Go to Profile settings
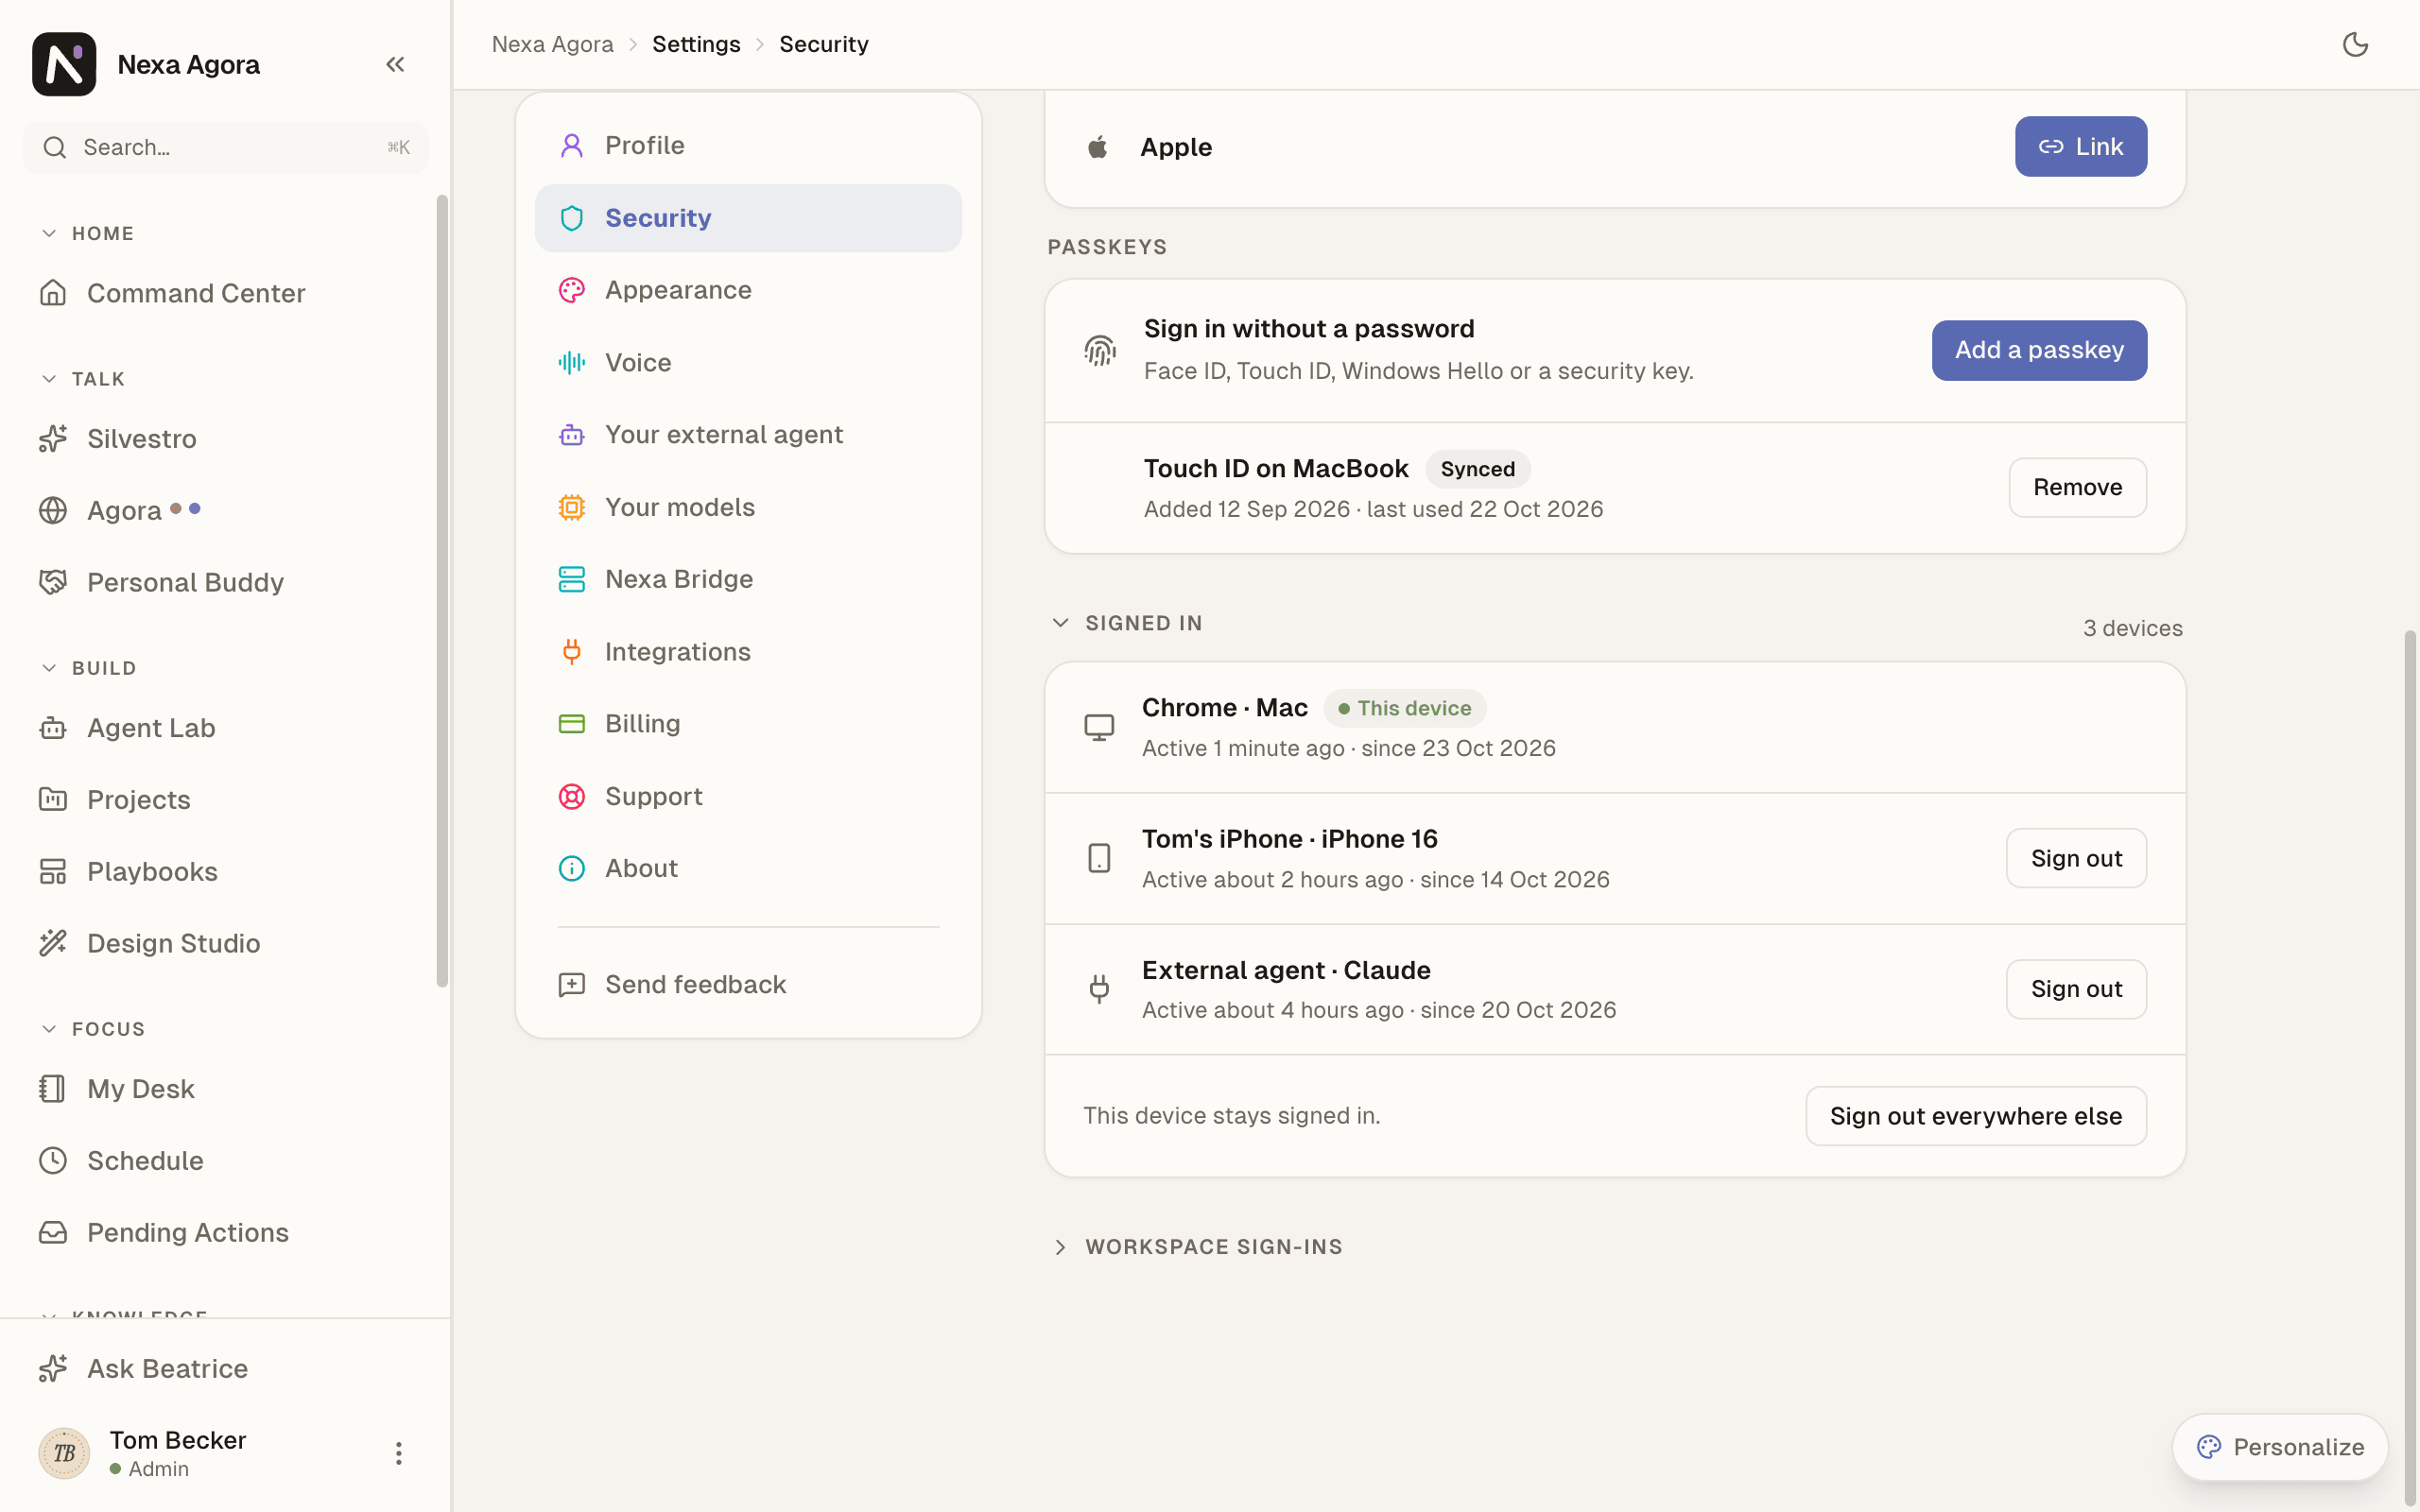This screenshot has width=2420, height=1512. click(748, 146)
